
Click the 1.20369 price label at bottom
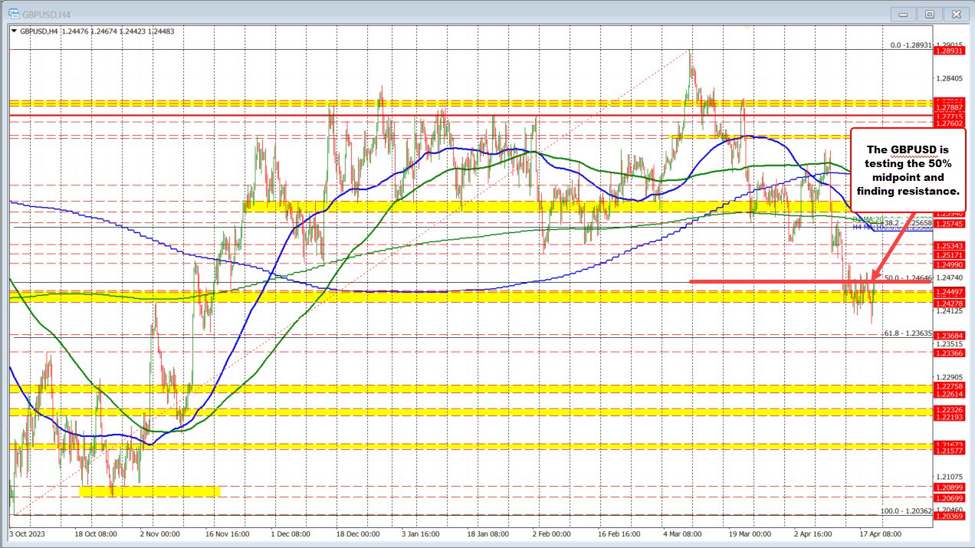tap(947, 516)
